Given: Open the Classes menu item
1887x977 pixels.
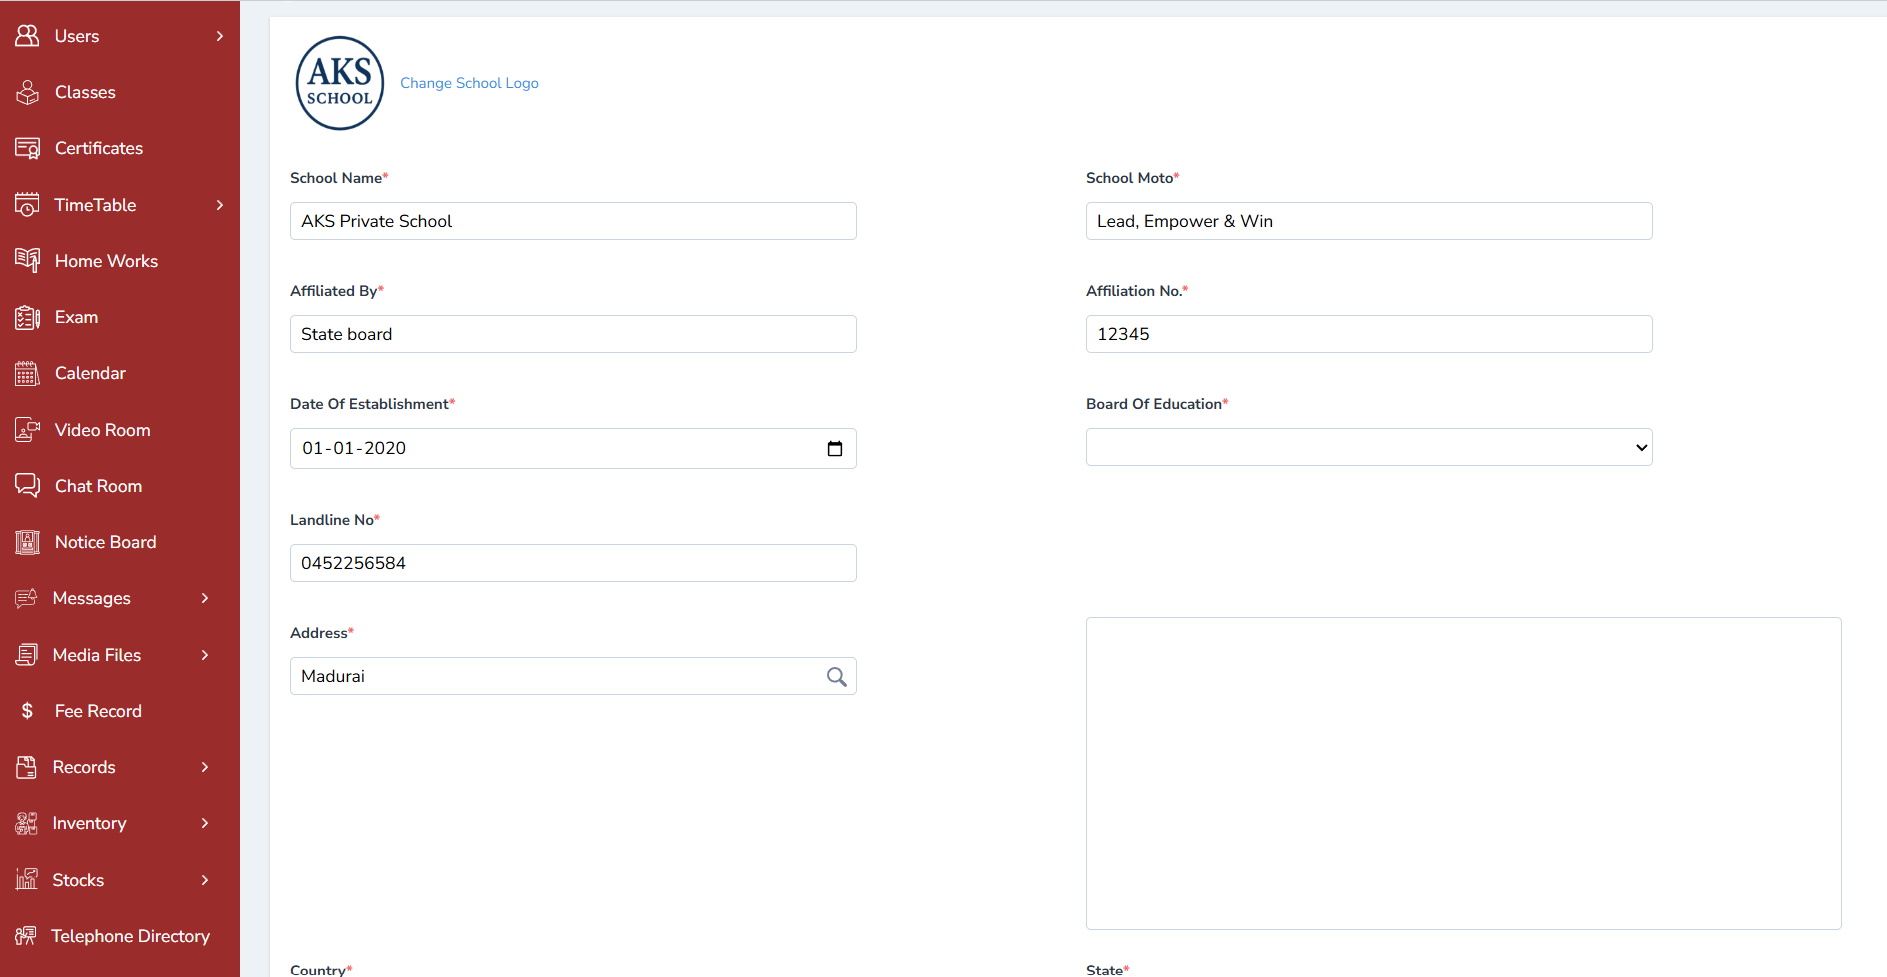Looking at the screenshot, I should (85, 91).
